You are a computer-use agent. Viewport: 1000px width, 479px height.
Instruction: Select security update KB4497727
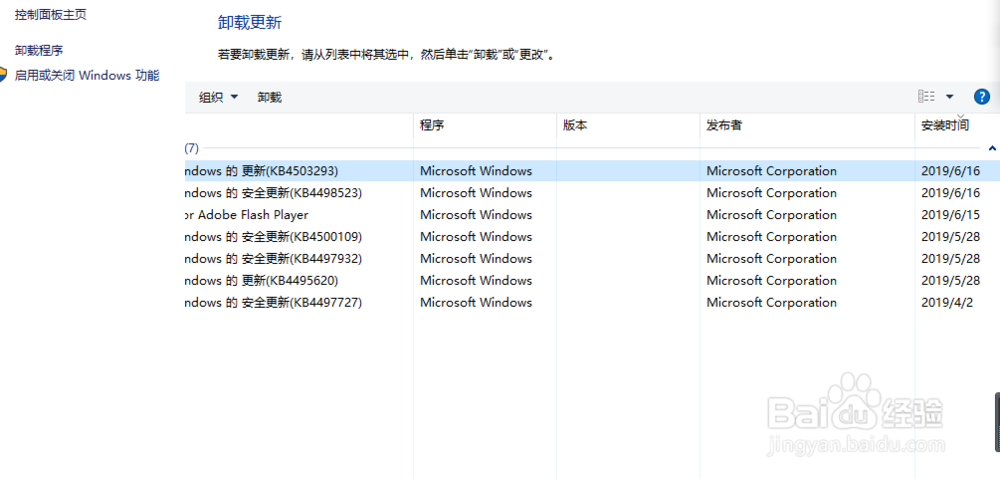click(x=592, y=302)
